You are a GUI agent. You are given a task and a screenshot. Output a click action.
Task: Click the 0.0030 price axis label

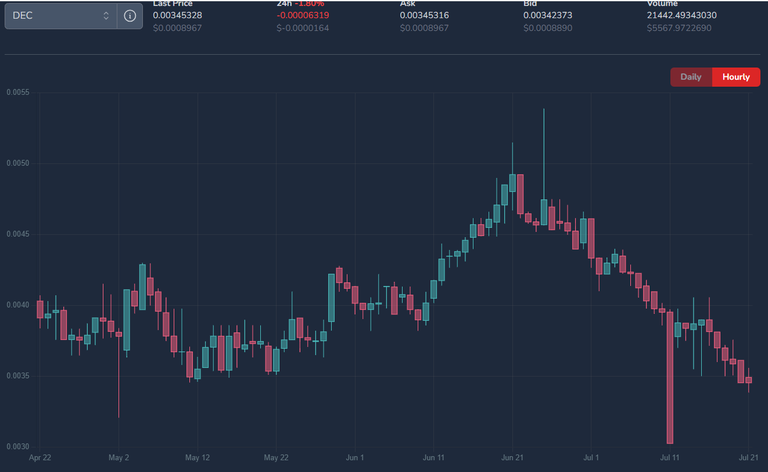pyautogui.click(x=18, y=447)
